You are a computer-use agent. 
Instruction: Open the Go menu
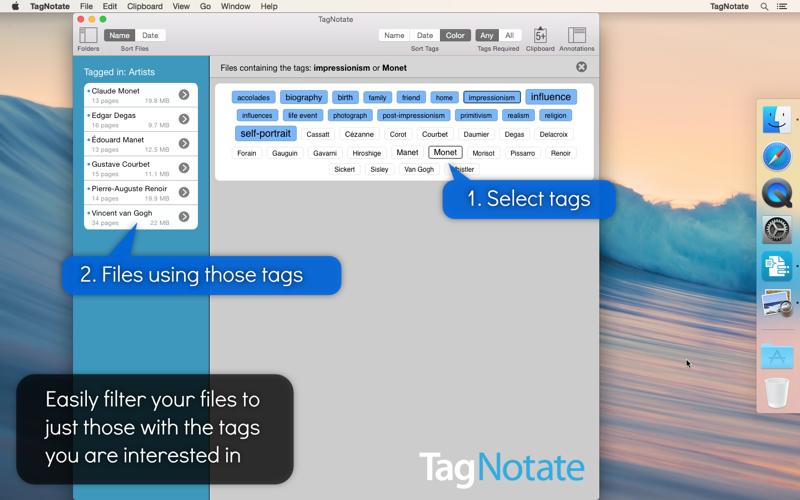(x=206, y=6)
